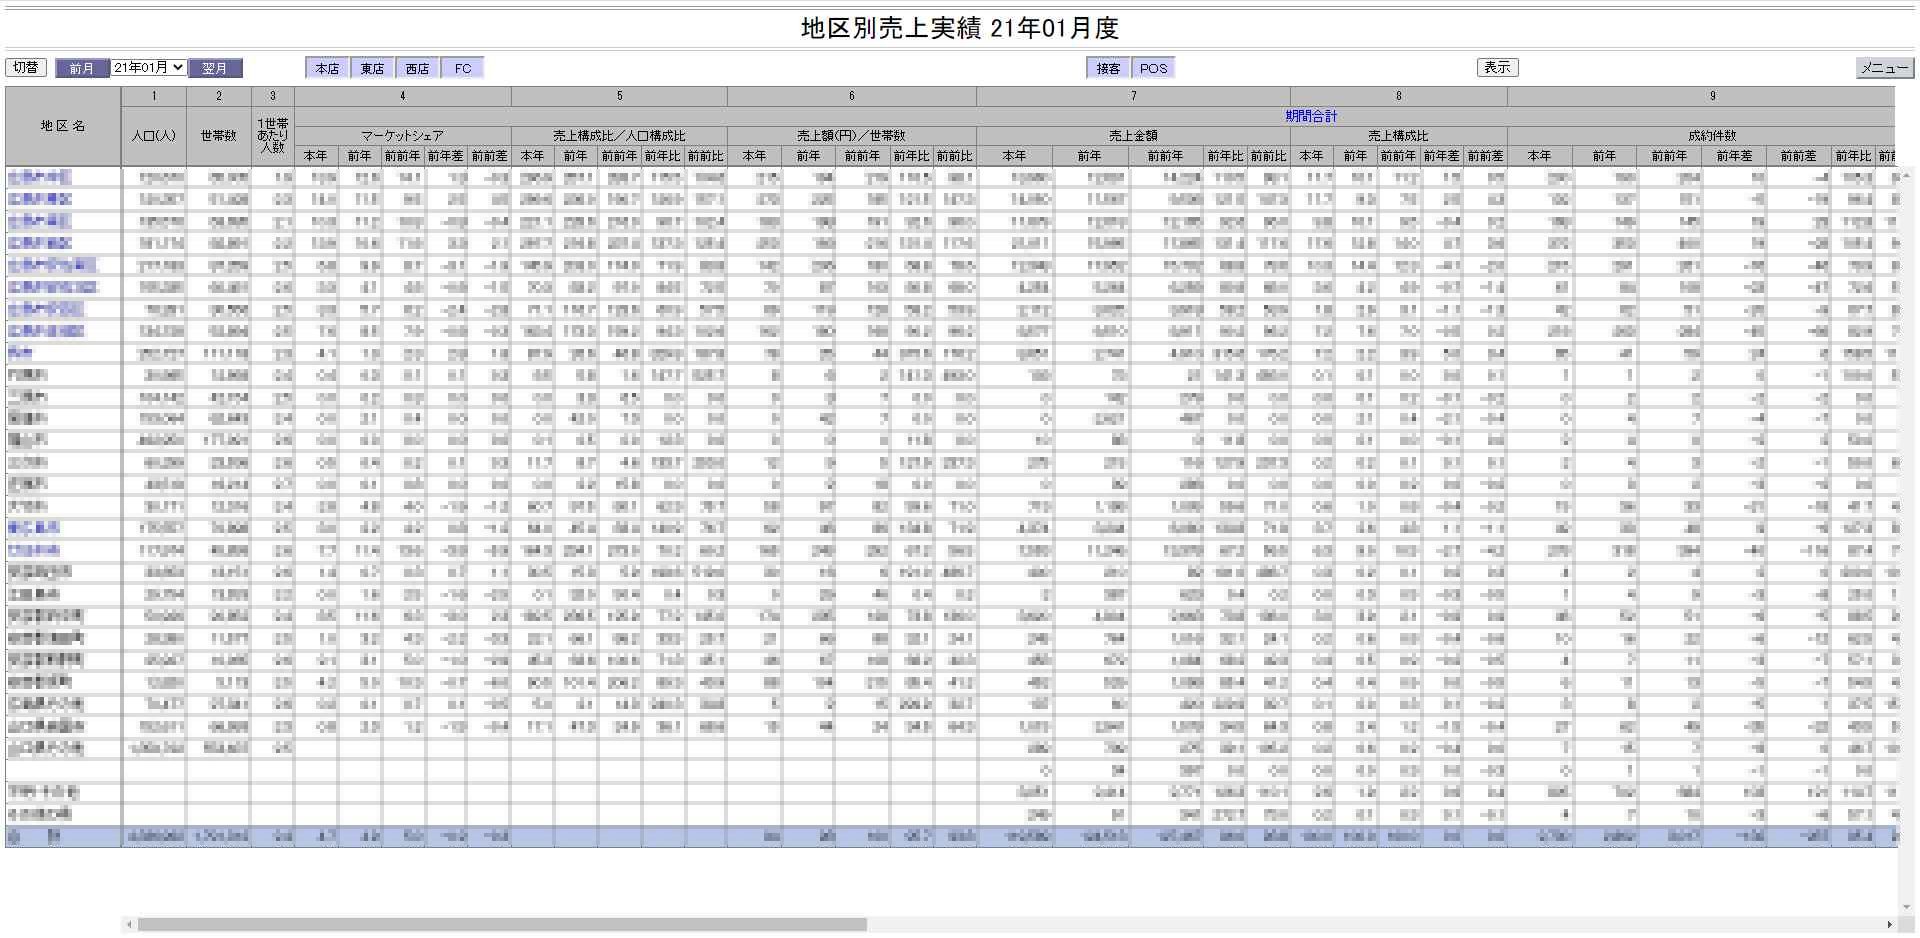Click the page title 地区別売上実績 21年01月度
This screenshot has width=1920, height=938.
click(x=960, y=28)
